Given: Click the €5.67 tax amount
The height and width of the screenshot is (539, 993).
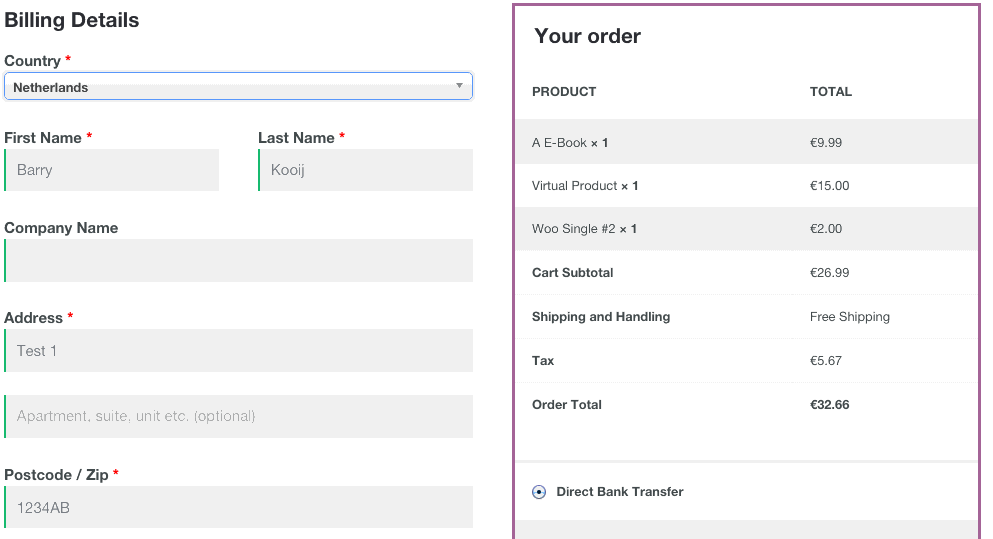Looking at the screenshot, I should pyautogui.click(x=826, y=361).
